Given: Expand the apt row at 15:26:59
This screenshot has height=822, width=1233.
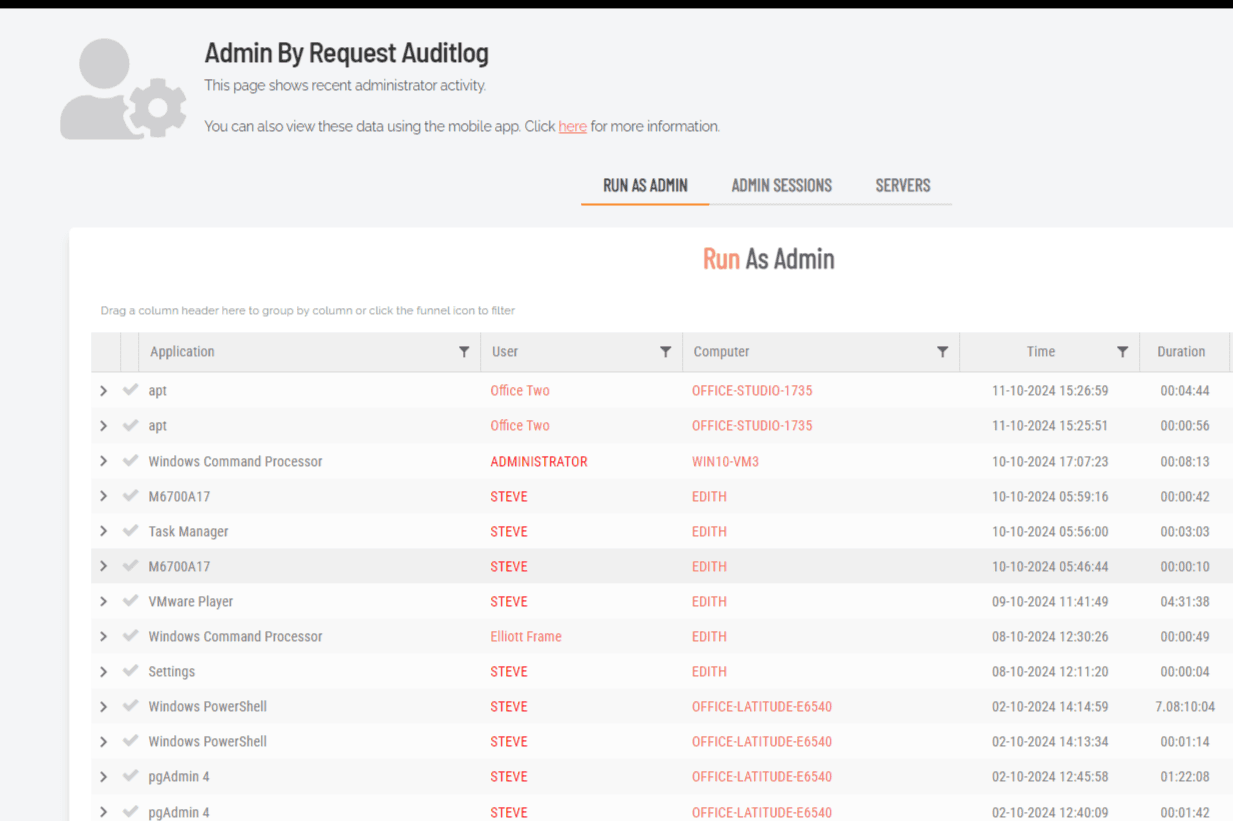Looking at the screenshot, I should pos(104,391).
